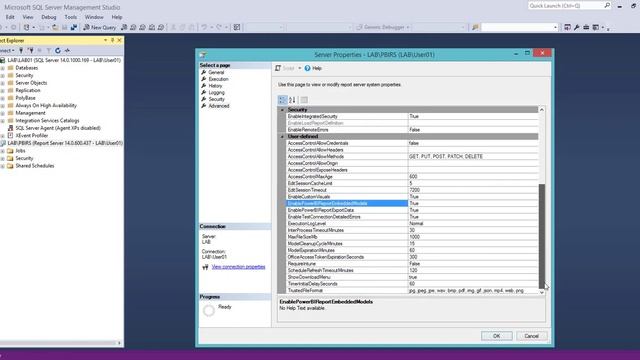Open the Object Explorer window options dropdown
The height and width of the screenshot is (360, 640).
[105, 40]
